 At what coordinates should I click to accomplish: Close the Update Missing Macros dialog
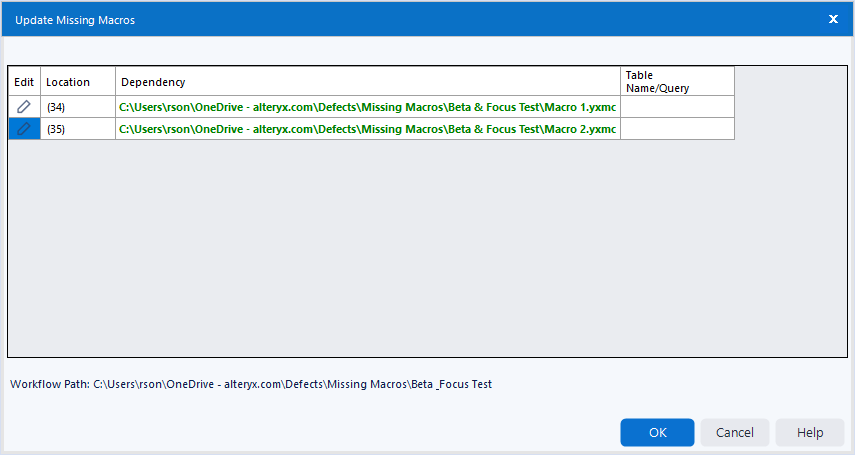[x=833, y=19]
